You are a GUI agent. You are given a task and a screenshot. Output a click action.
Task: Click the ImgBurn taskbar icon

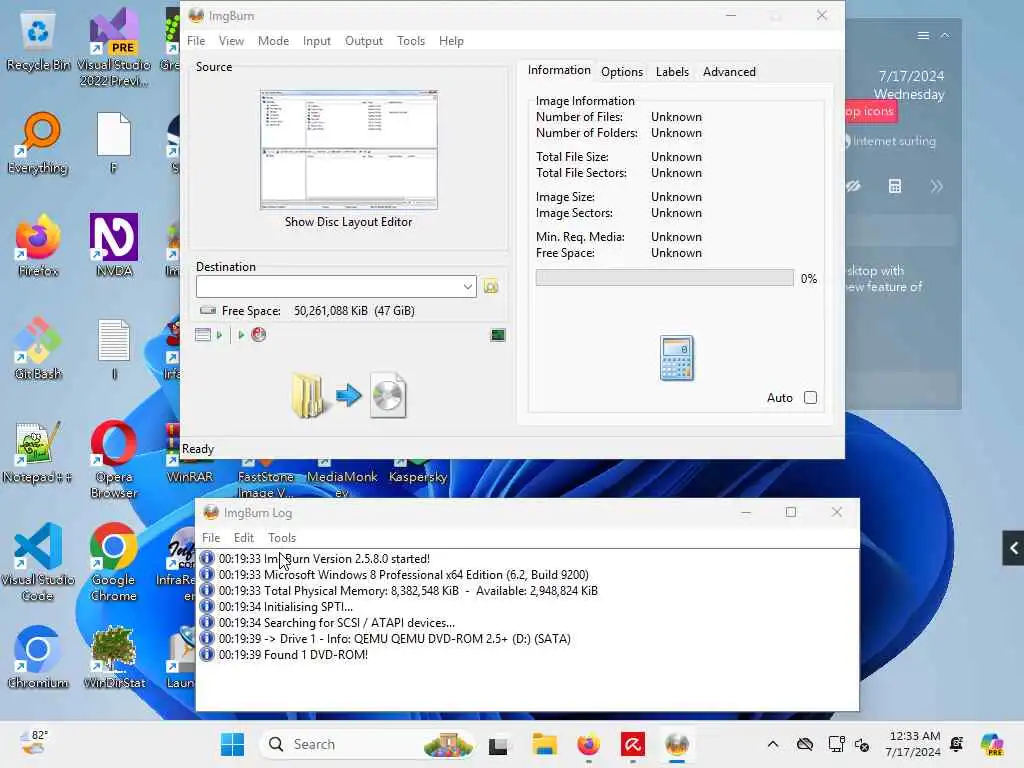click(677, 744)
